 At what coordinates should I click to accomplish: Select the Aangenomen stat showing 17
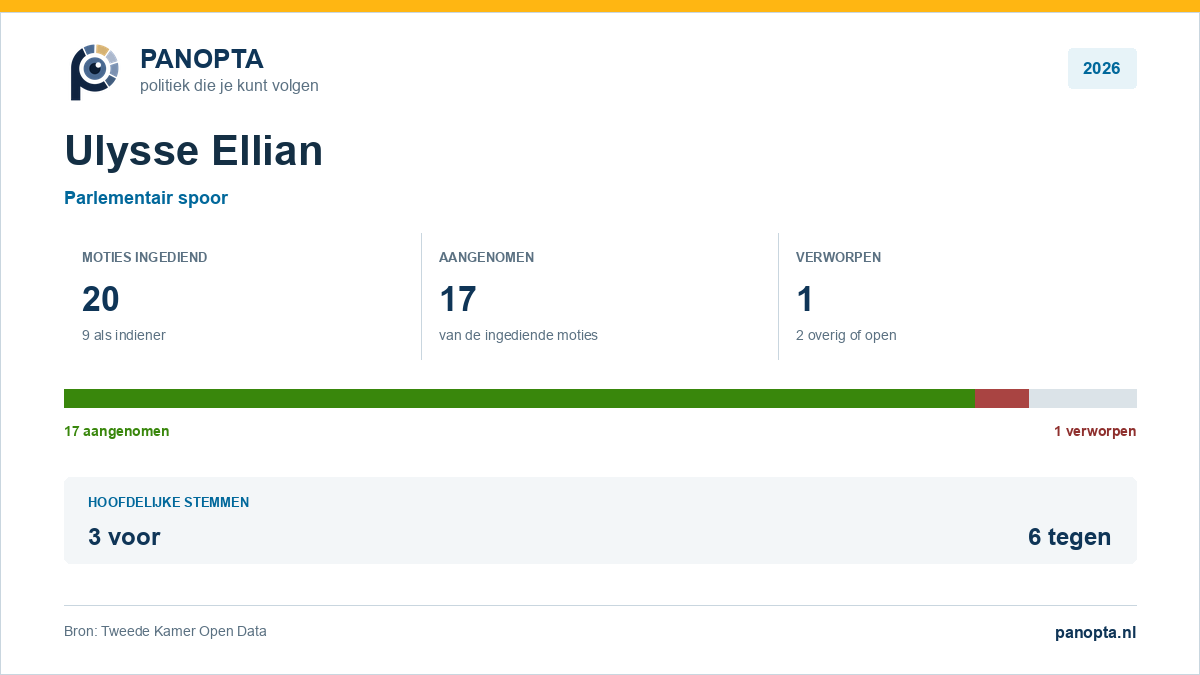[600, 296]
